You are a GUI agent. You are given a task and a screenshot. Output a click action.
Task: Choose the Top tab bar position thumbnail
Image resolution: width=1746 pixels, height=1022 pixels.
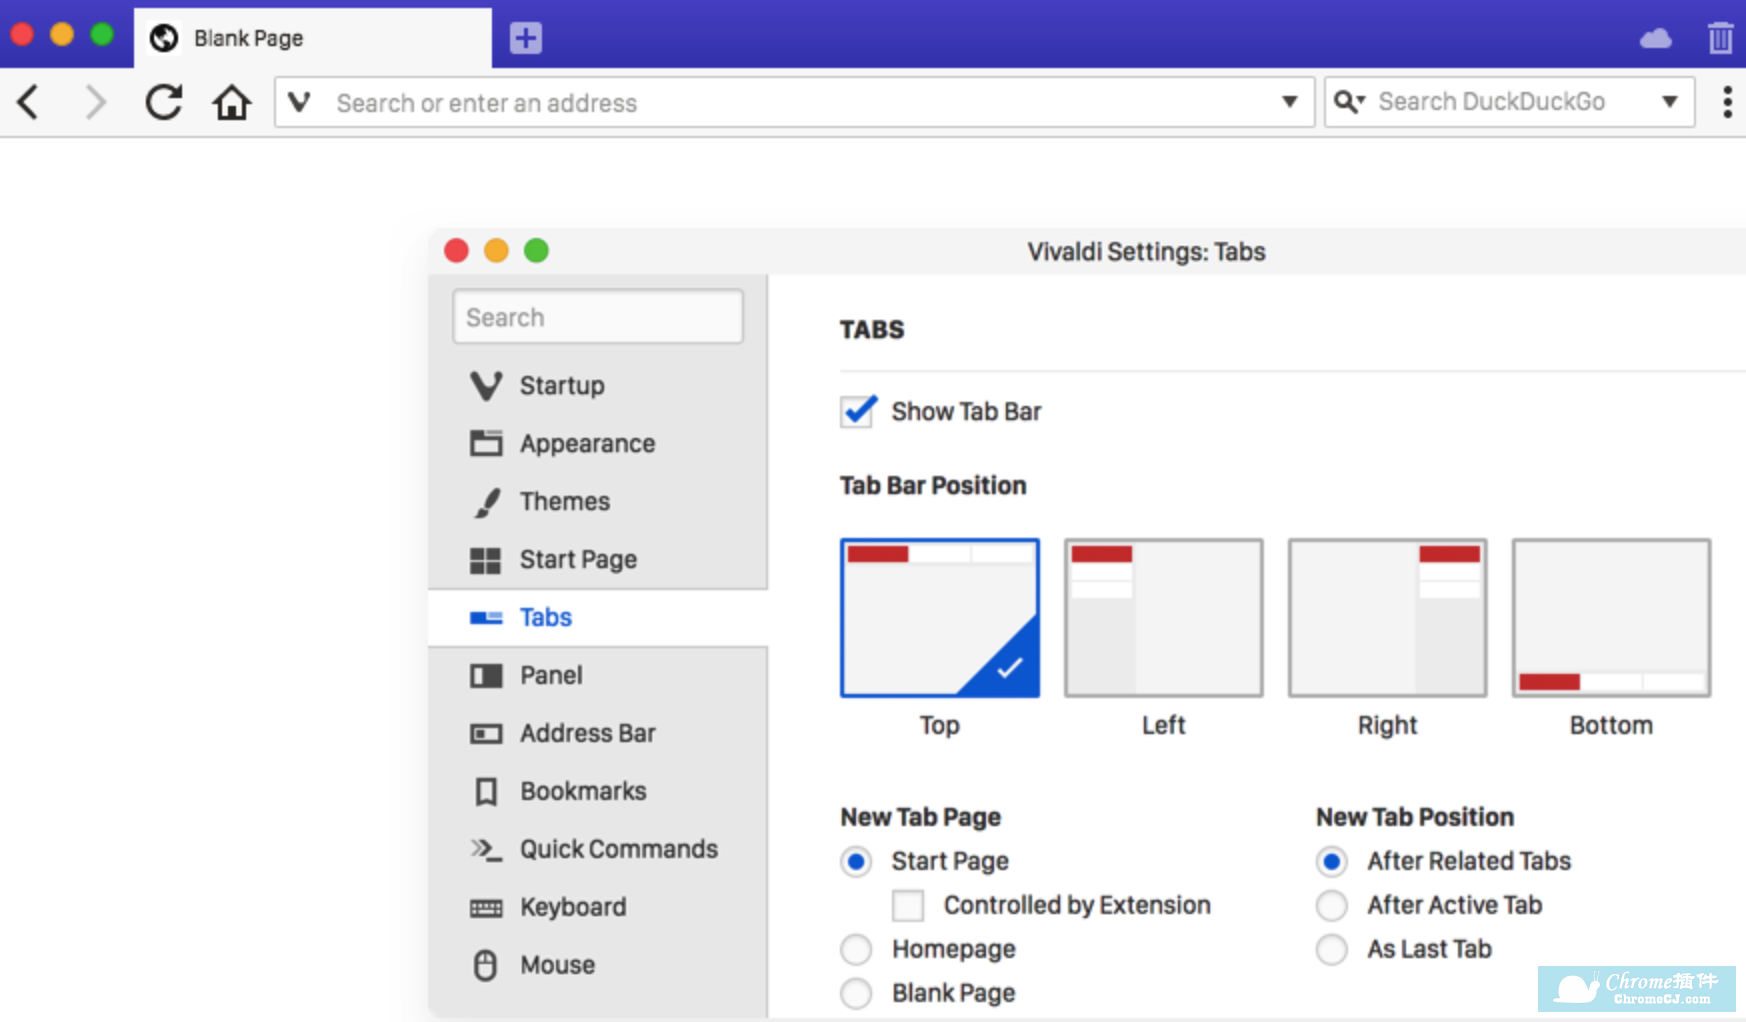point(940,617)
